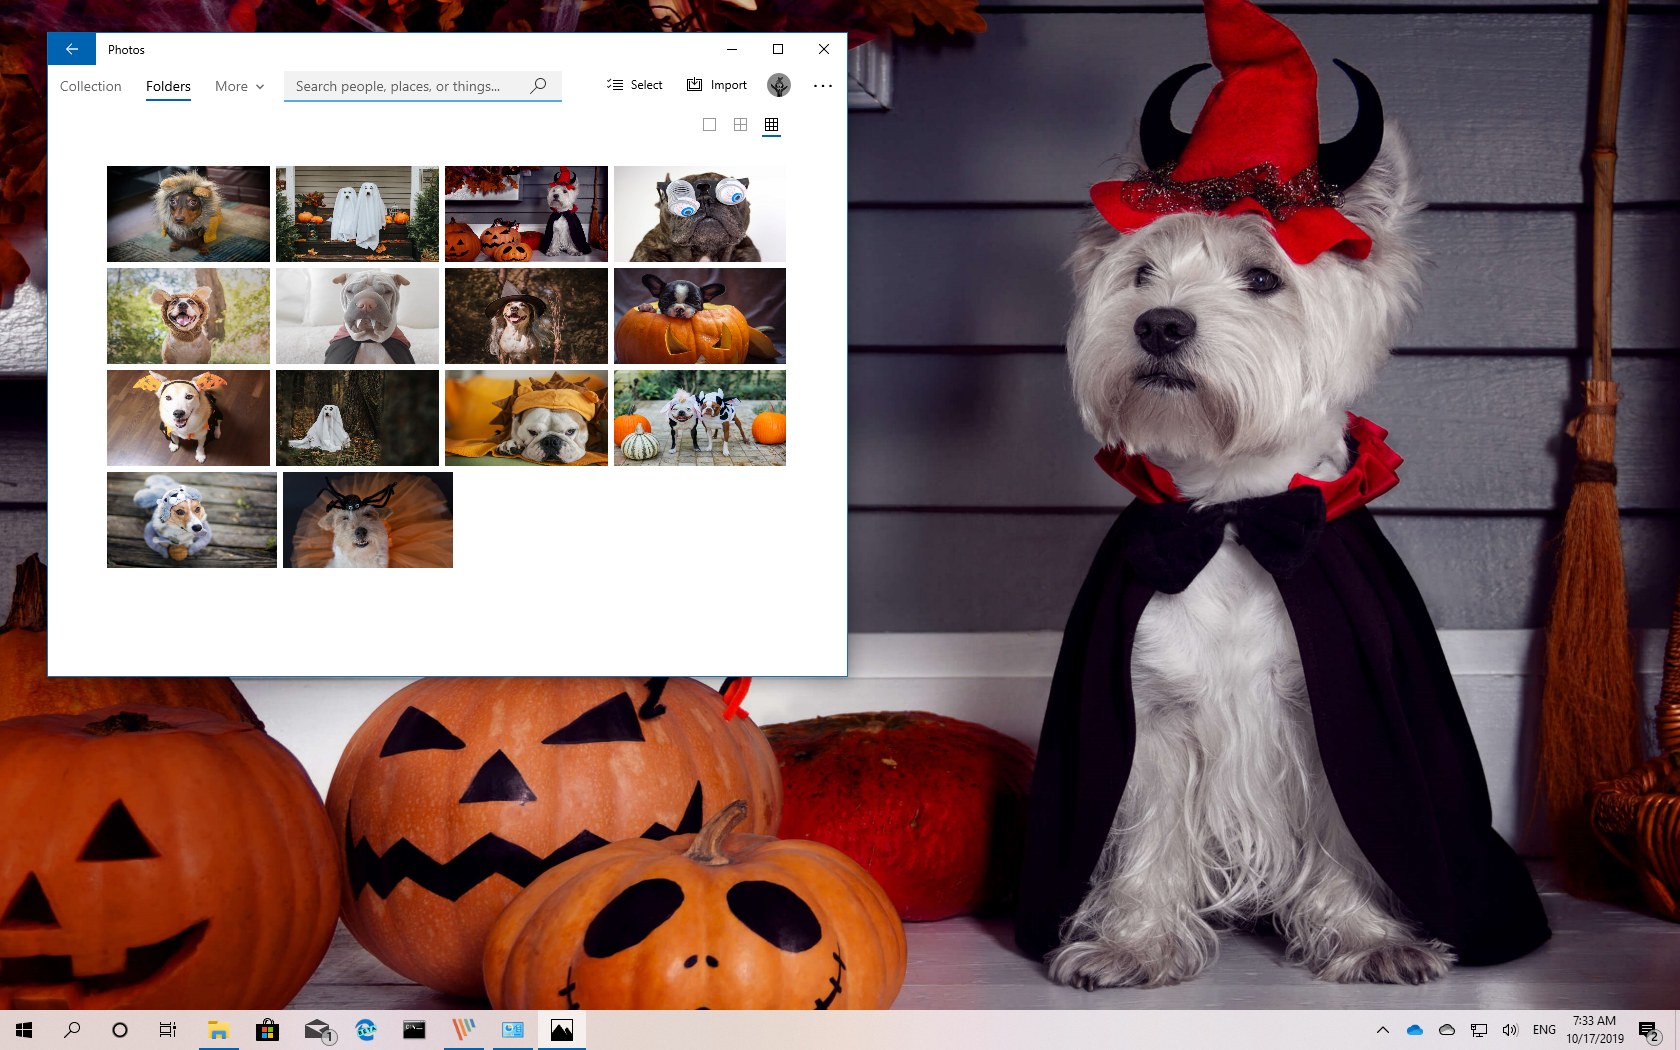Launch Microsoft Store from the taskbar
This screenshot has width=1680, height=1050.
(267, 1029)
